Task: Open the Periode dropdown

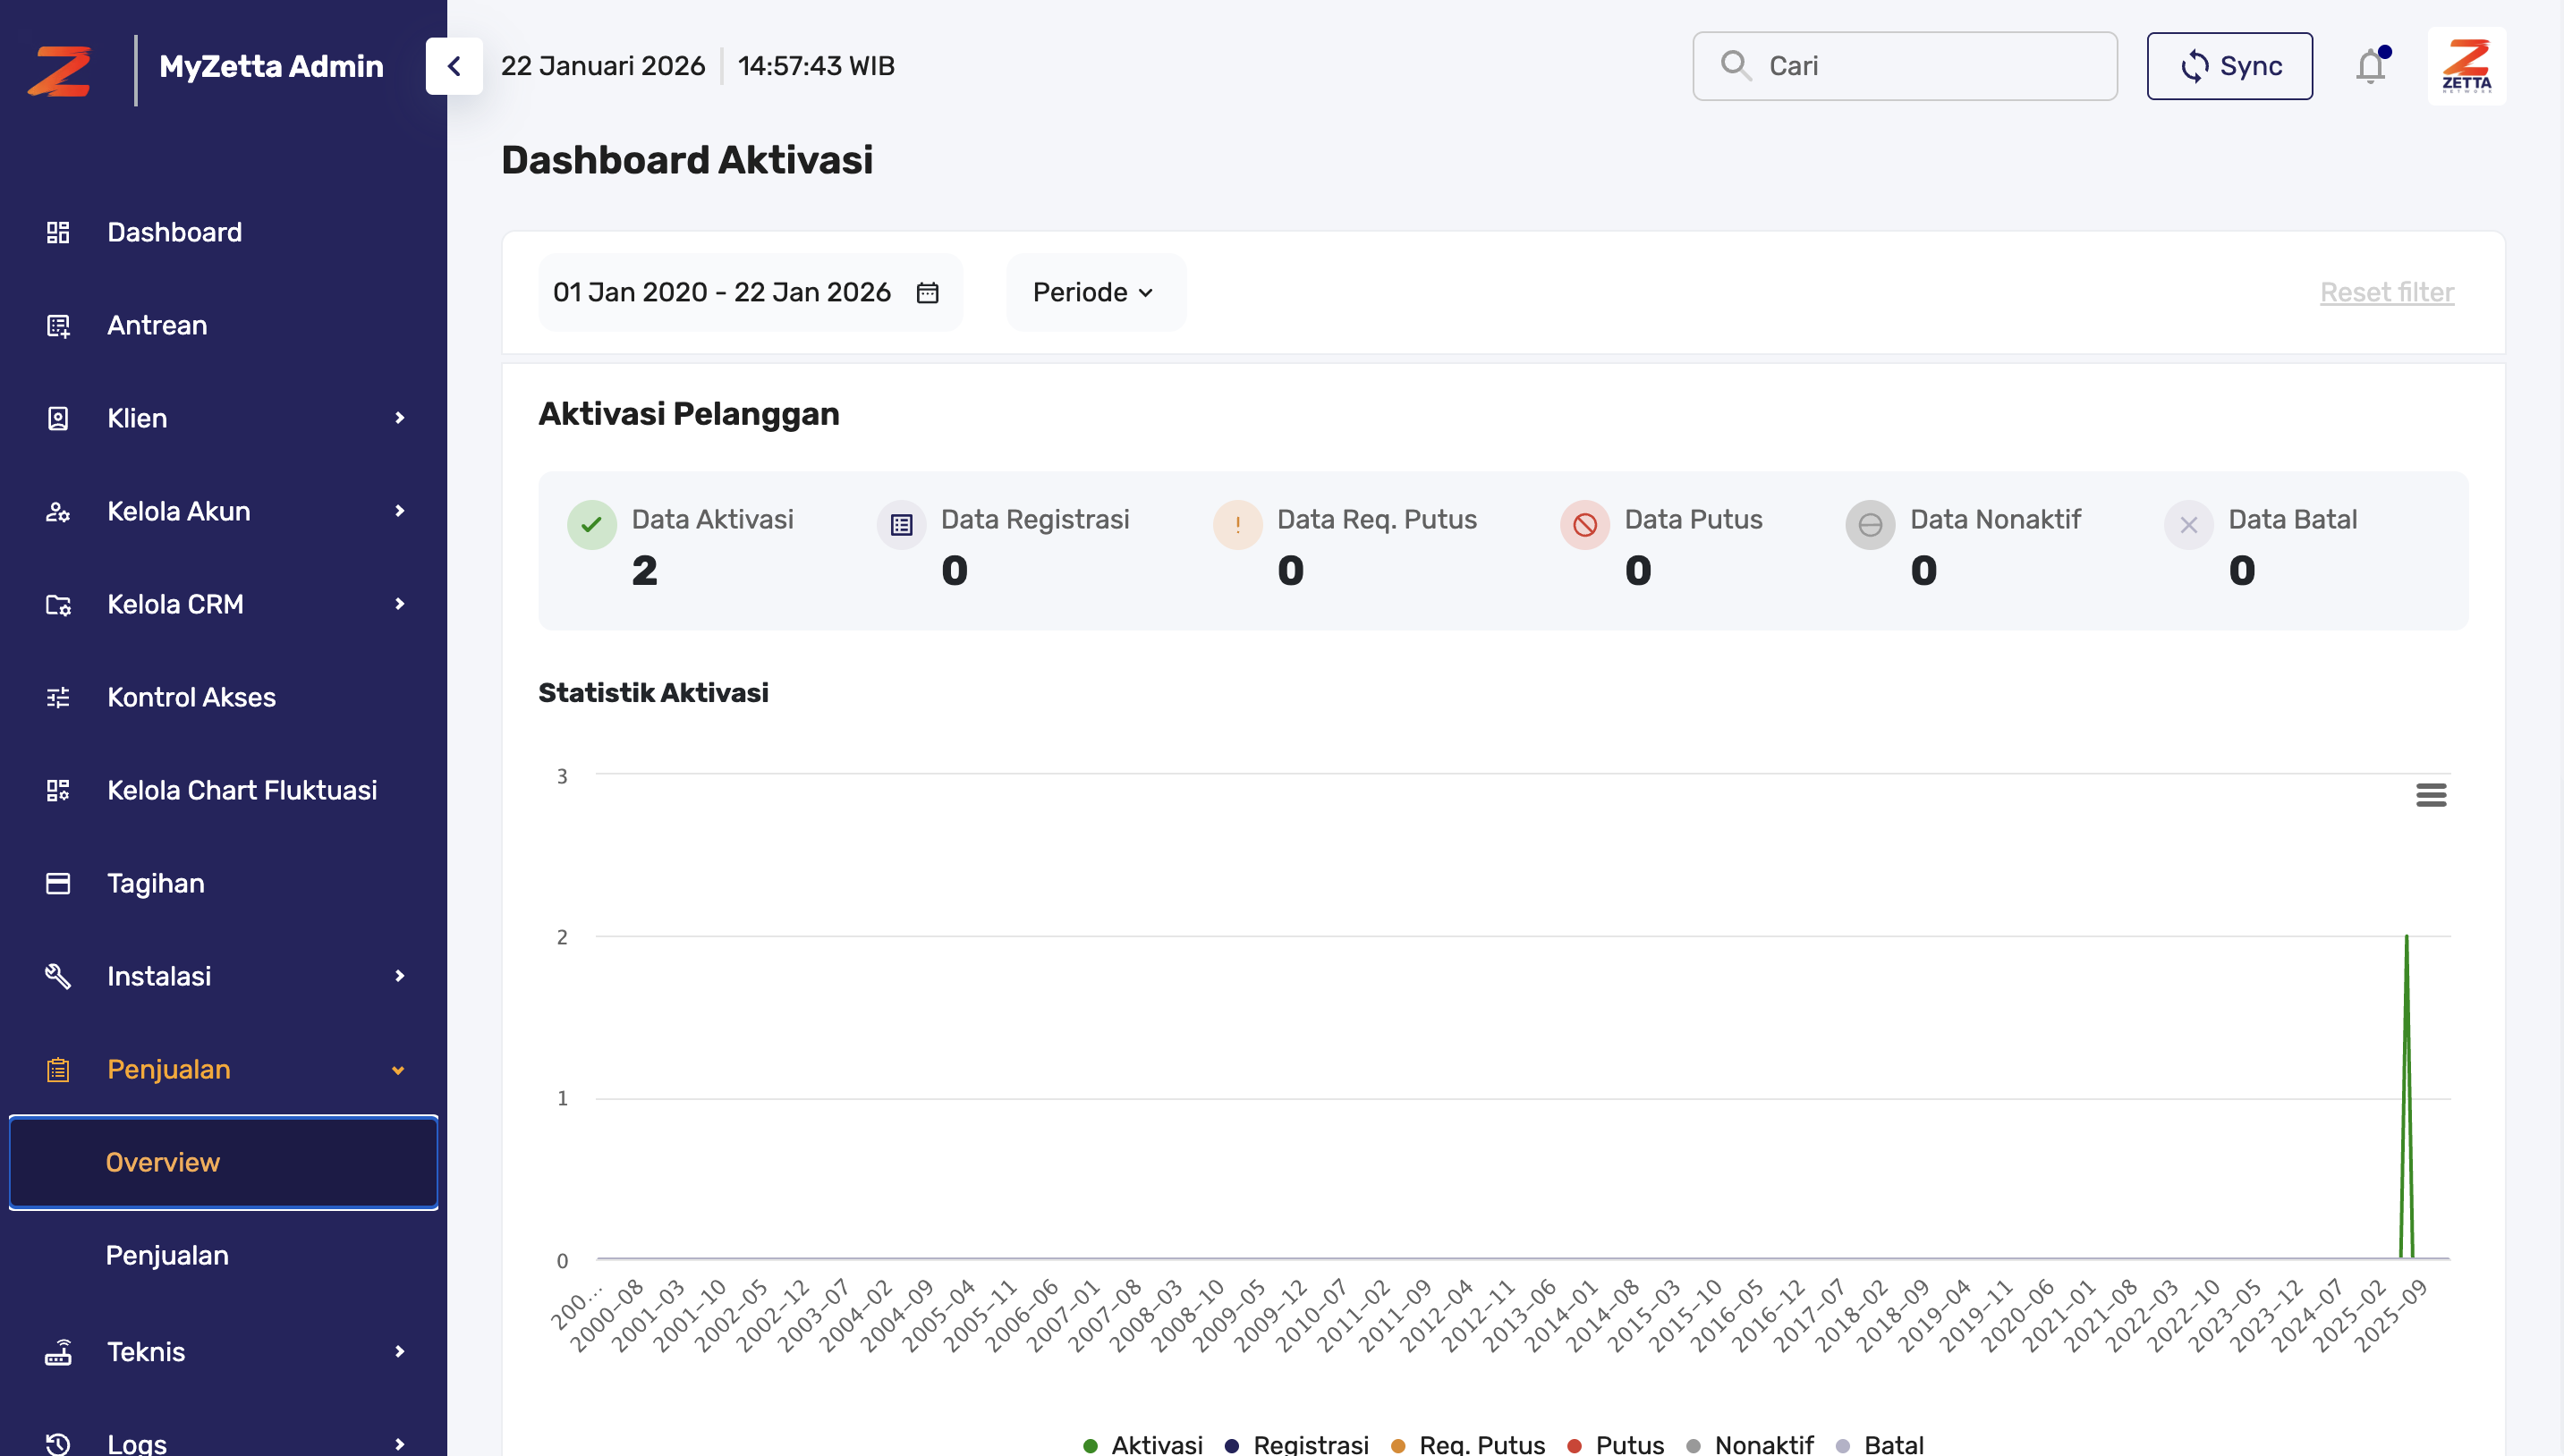Action: (1095, 292)
